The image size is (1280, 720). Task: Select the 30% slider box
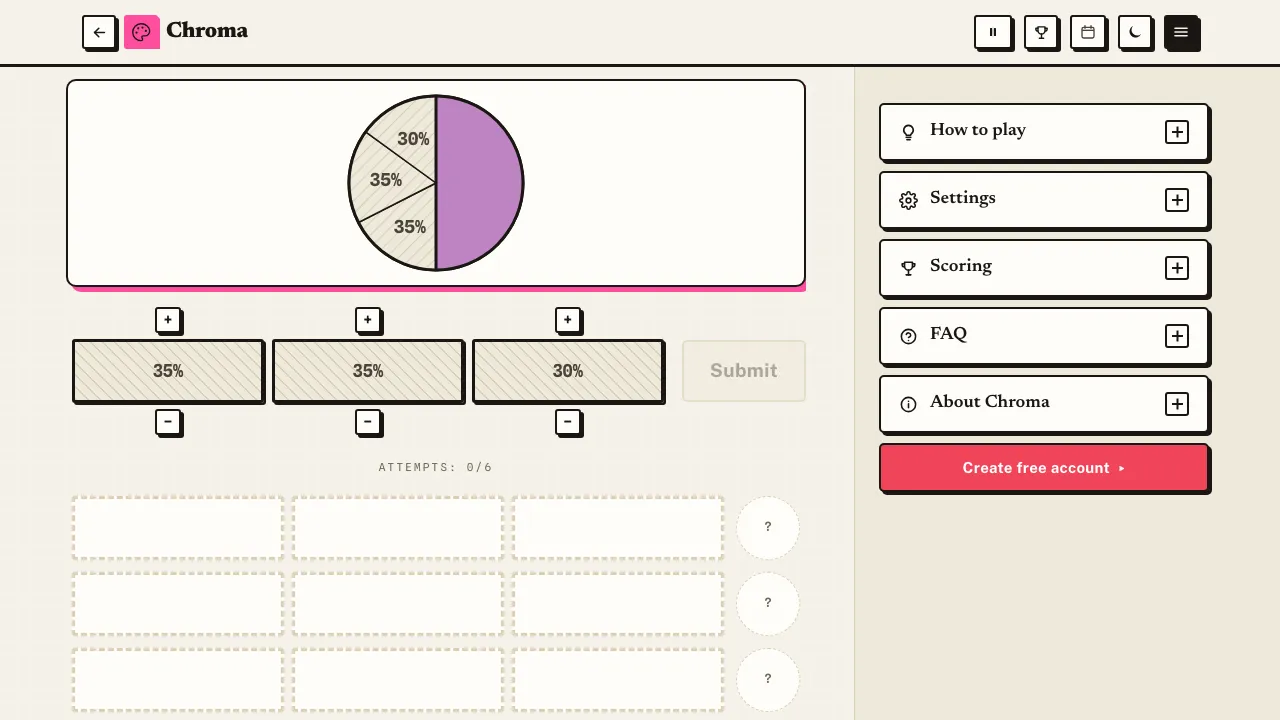coord(568,371)
